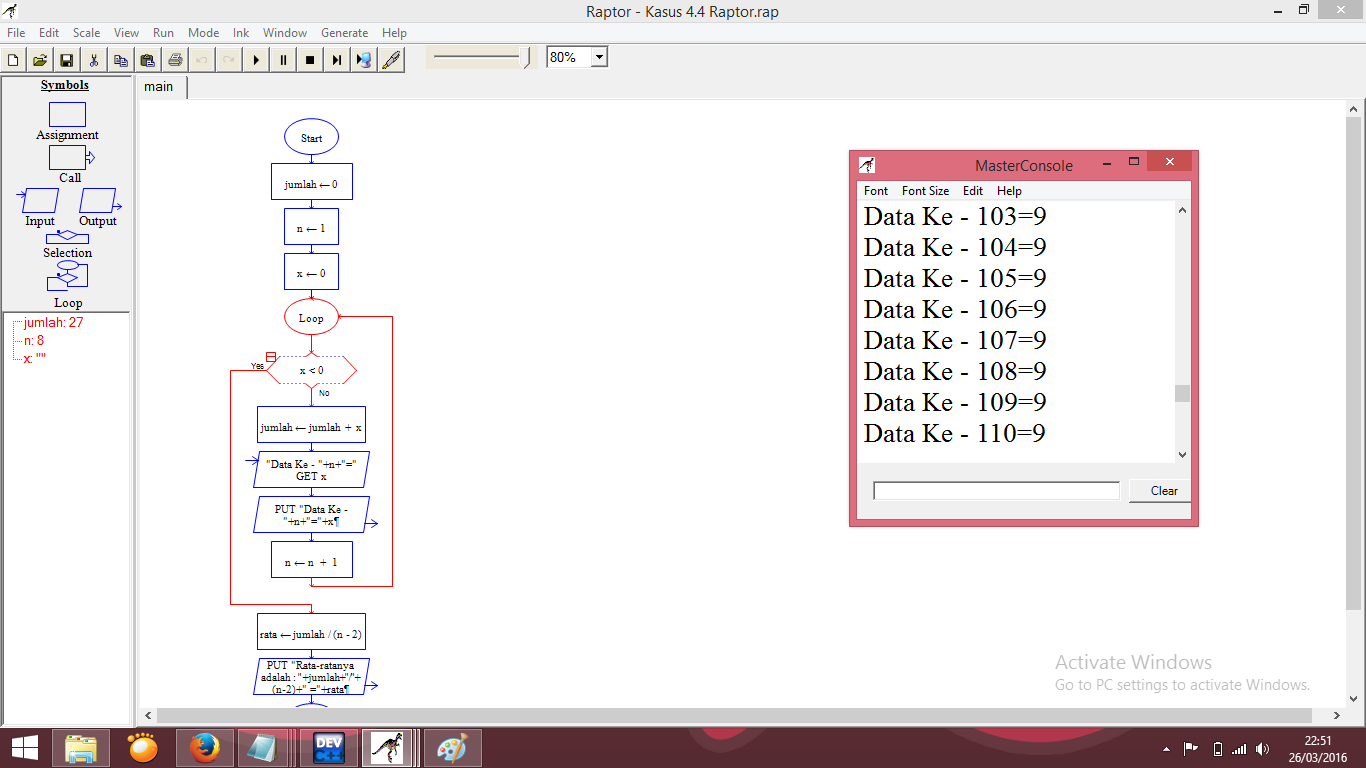The image size is (1366, 768).
Task: Select the x: "" variable in watch panel
Action: pos(35,359)
